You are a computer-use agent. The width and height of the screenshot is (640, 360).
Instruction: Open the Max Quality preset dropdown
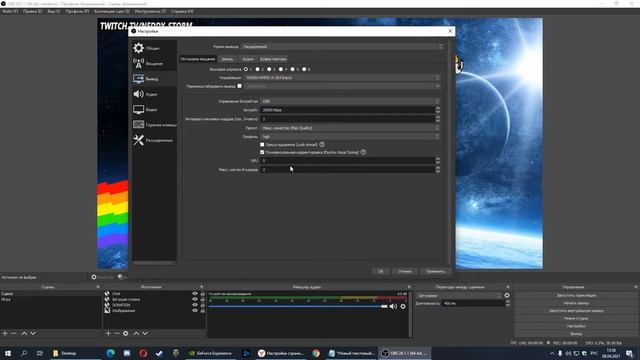tap(350, 128)
